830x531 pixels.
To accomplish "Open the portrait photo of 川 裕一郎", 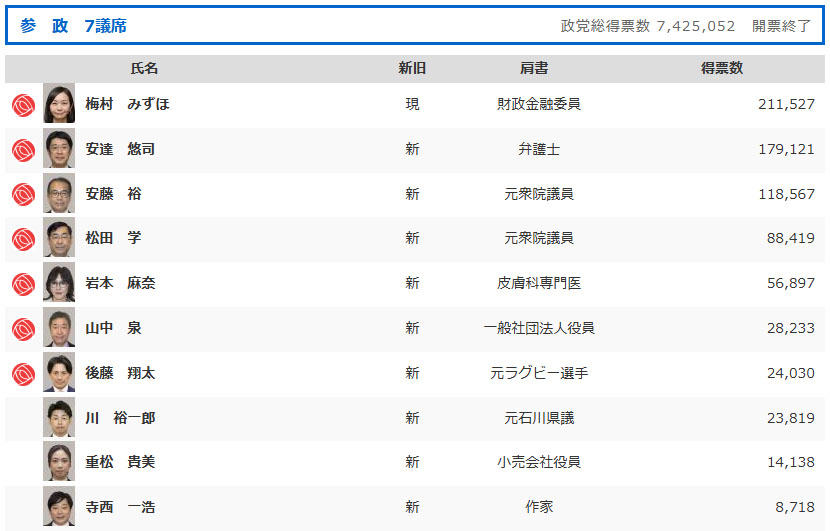I will pyautogui.click(x=59, y=418).
